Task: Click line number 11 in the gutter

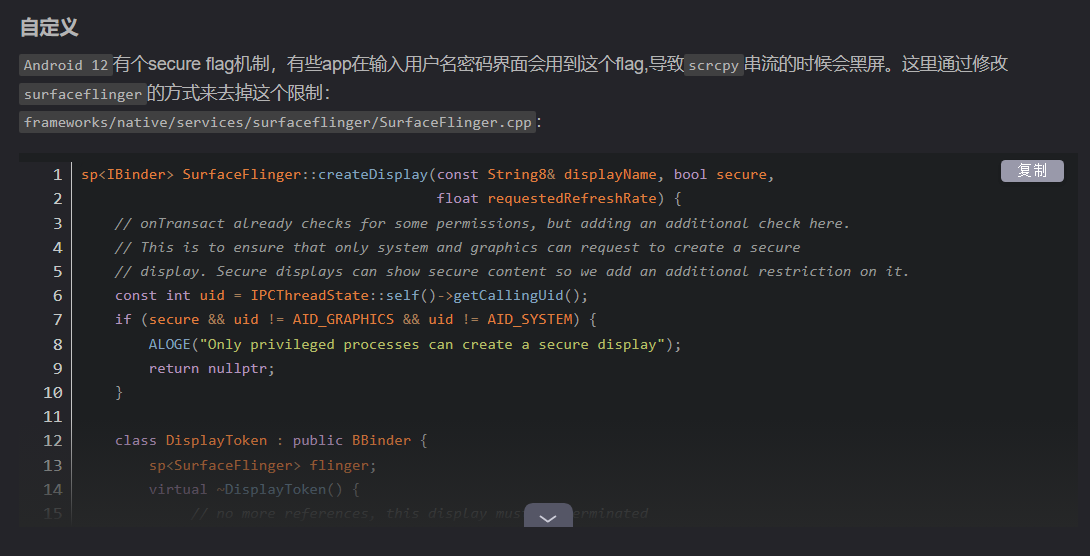Action: click(53, 416)
